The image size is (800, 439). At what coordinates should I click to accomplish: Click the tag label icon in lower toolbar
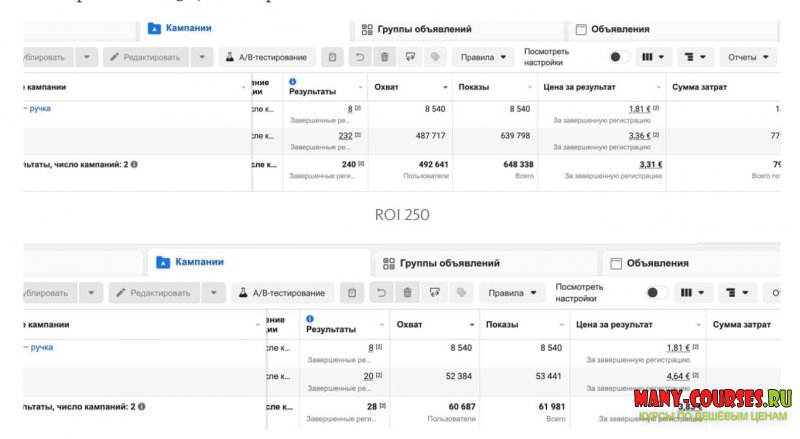(461, 292)
